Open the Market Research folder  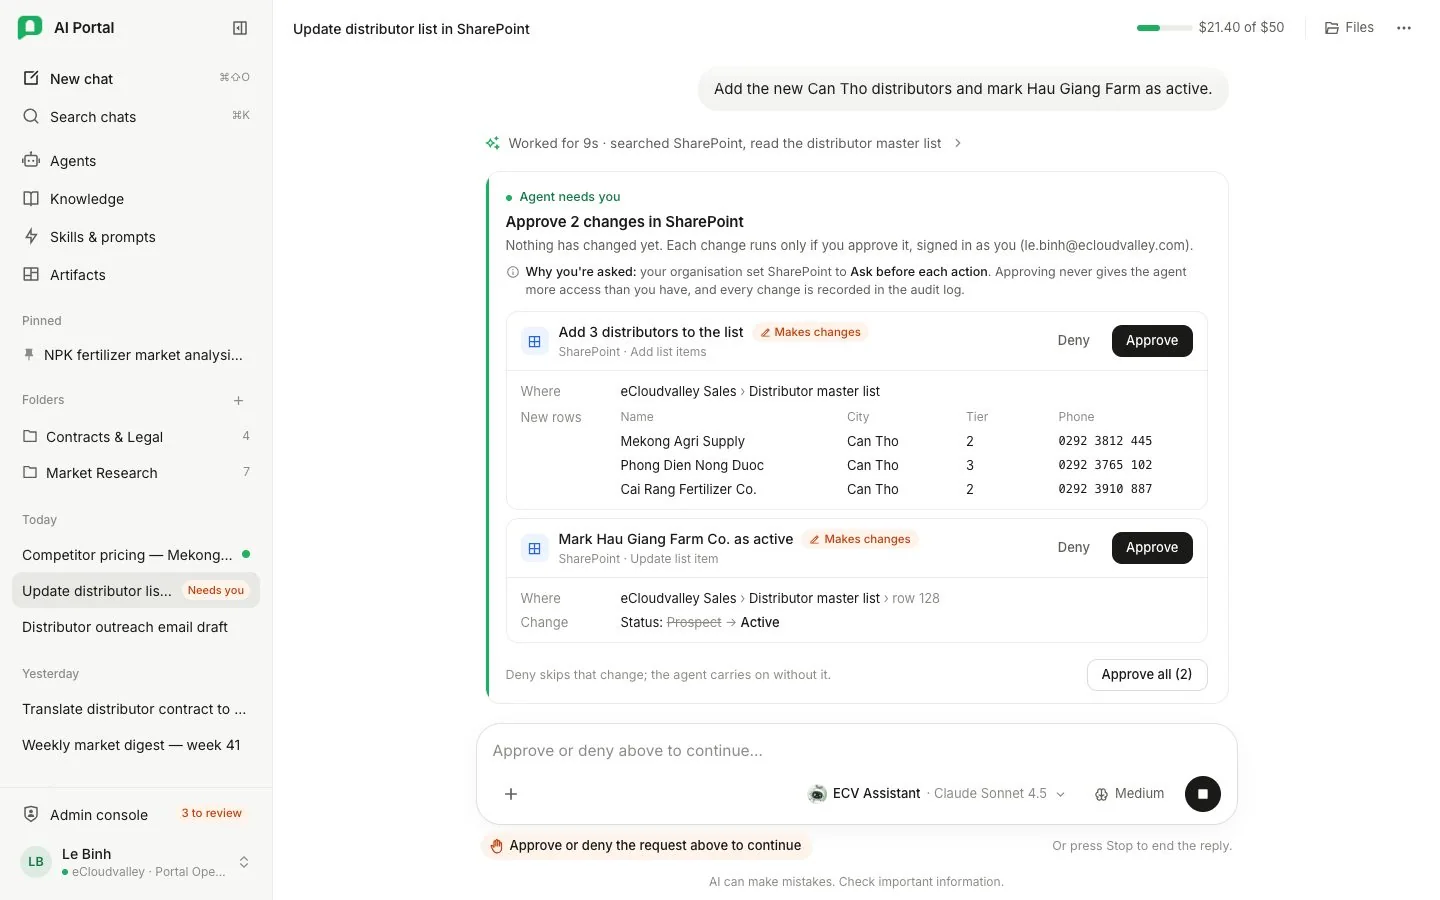(x=136, y=472)
